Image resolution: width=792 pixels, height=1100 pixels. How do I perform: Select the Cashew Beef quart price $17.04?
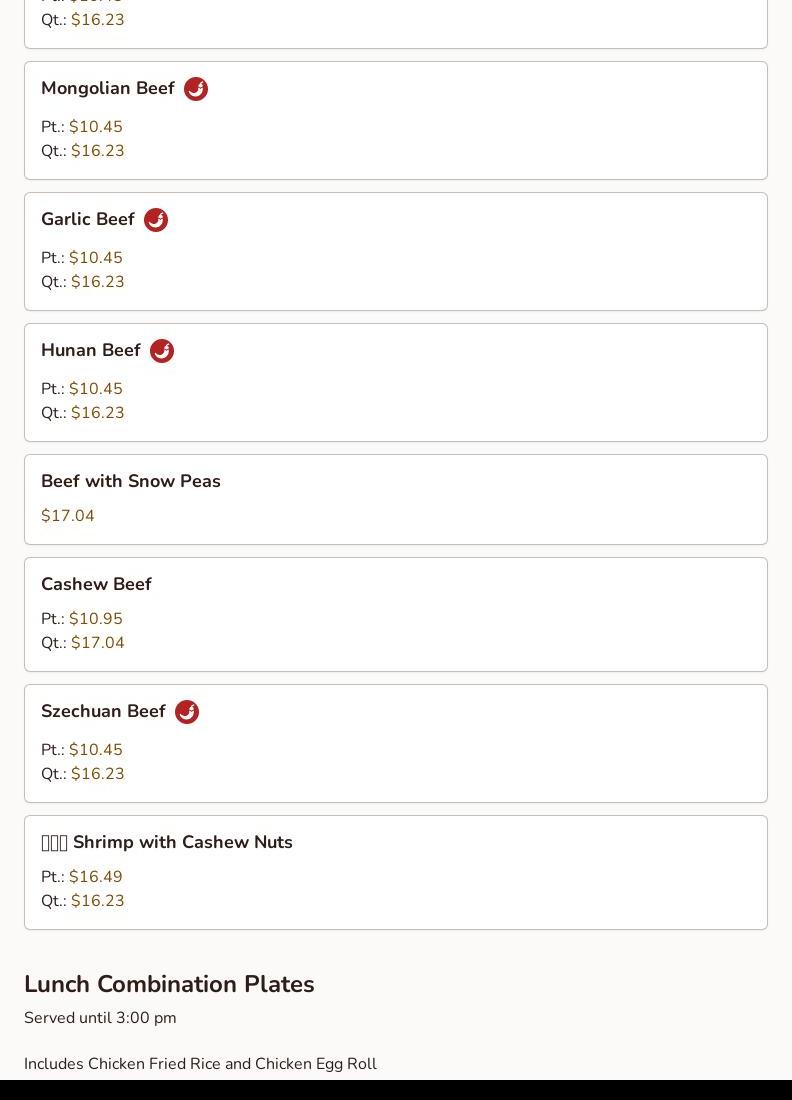[x=98, y=643]
